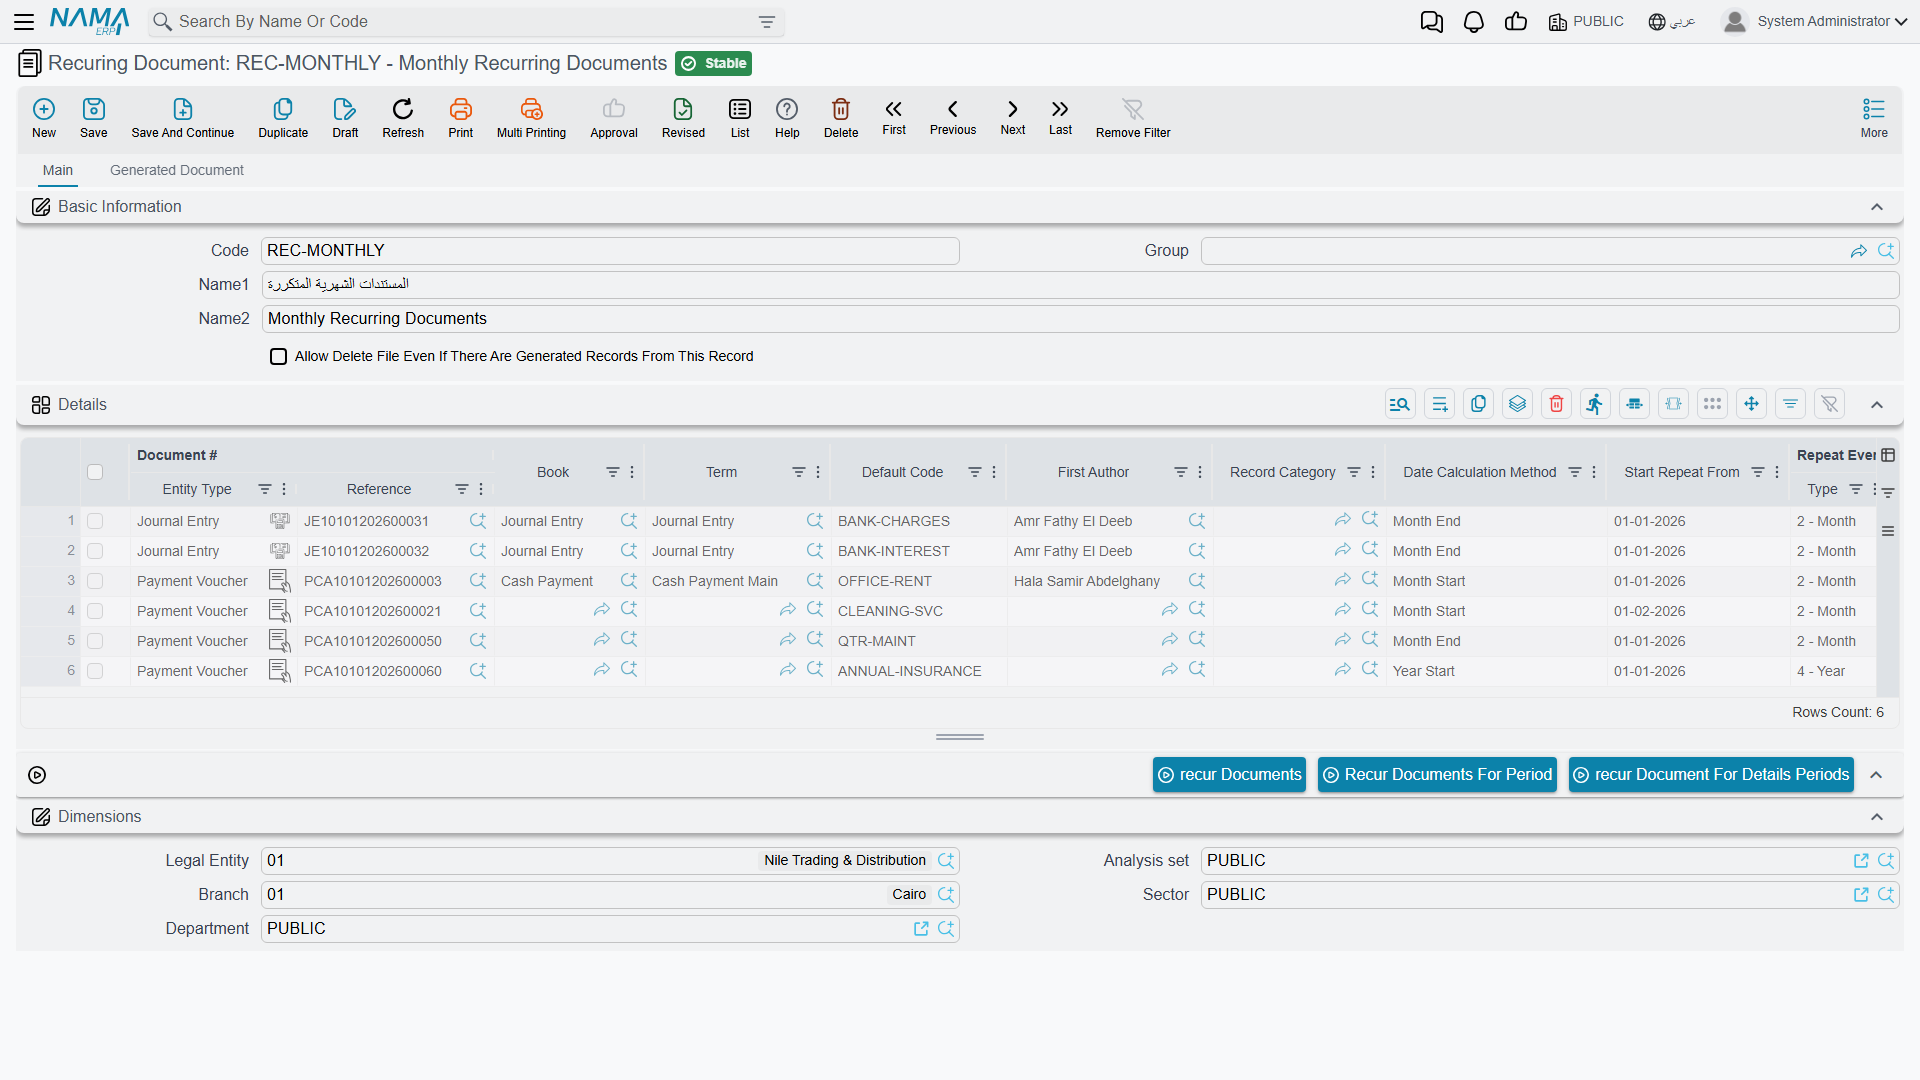Viewport: 1920px width, 1080px height.
Task: Click Remove Filter
Action: 1133,118
